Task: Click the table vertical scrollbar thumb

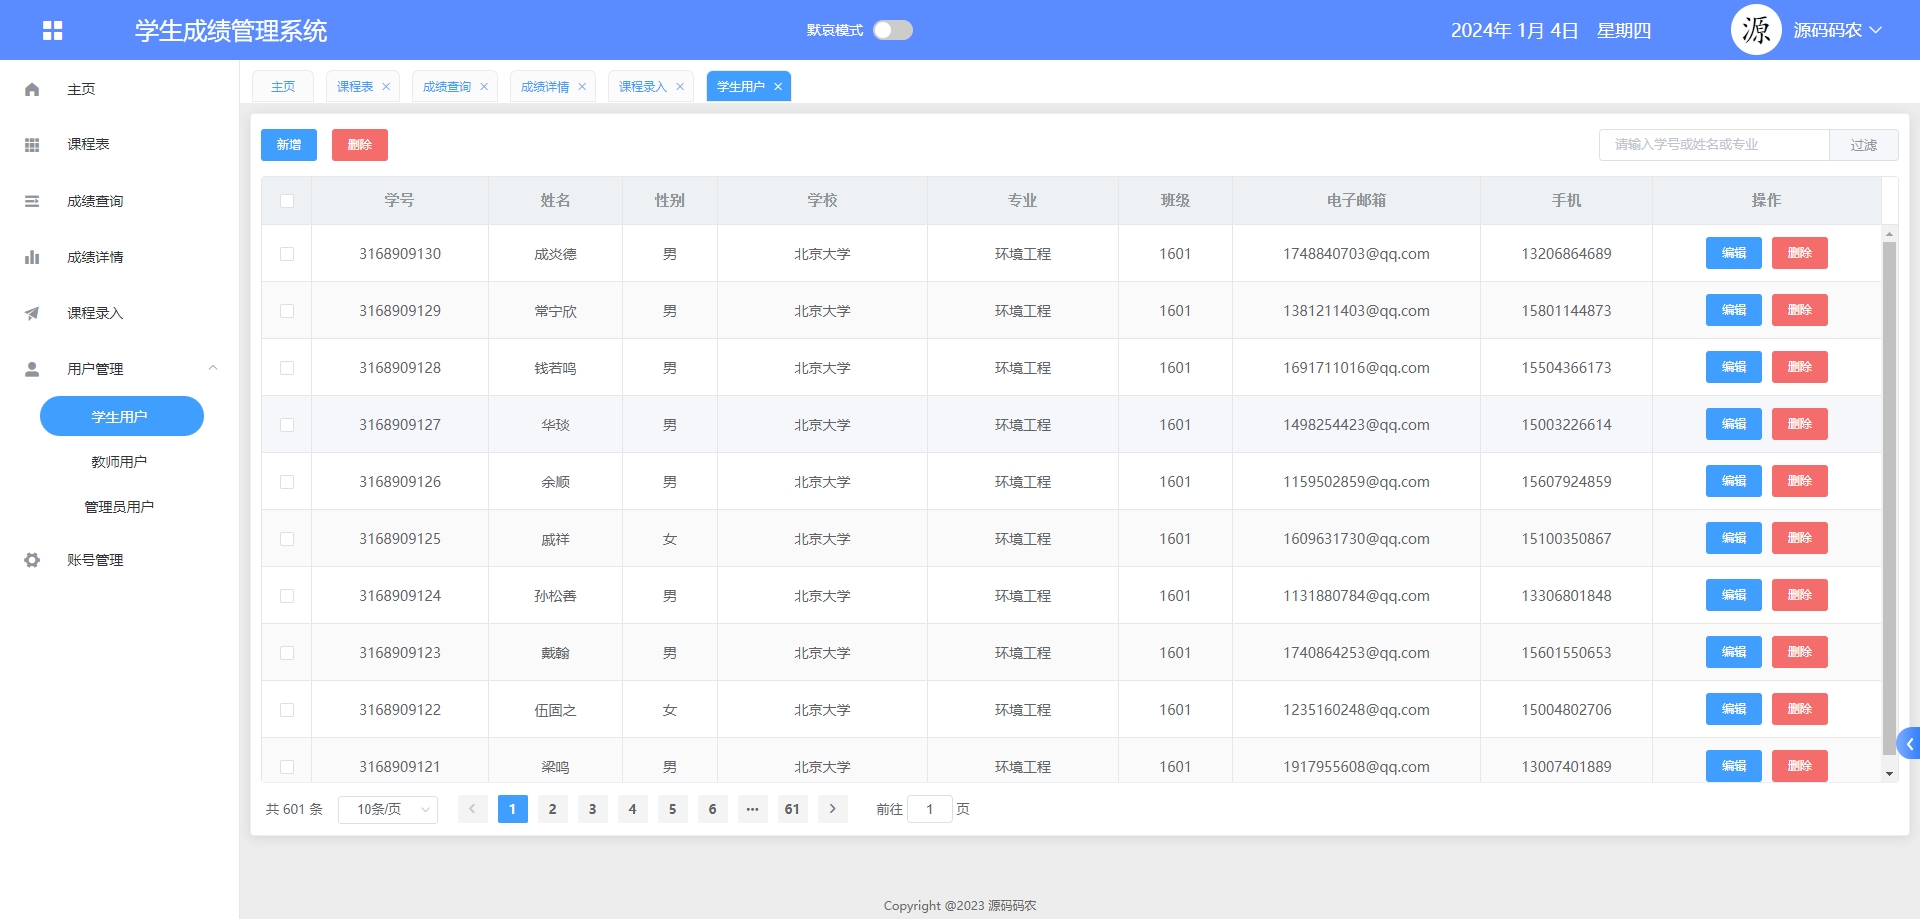Action: 1889,498
